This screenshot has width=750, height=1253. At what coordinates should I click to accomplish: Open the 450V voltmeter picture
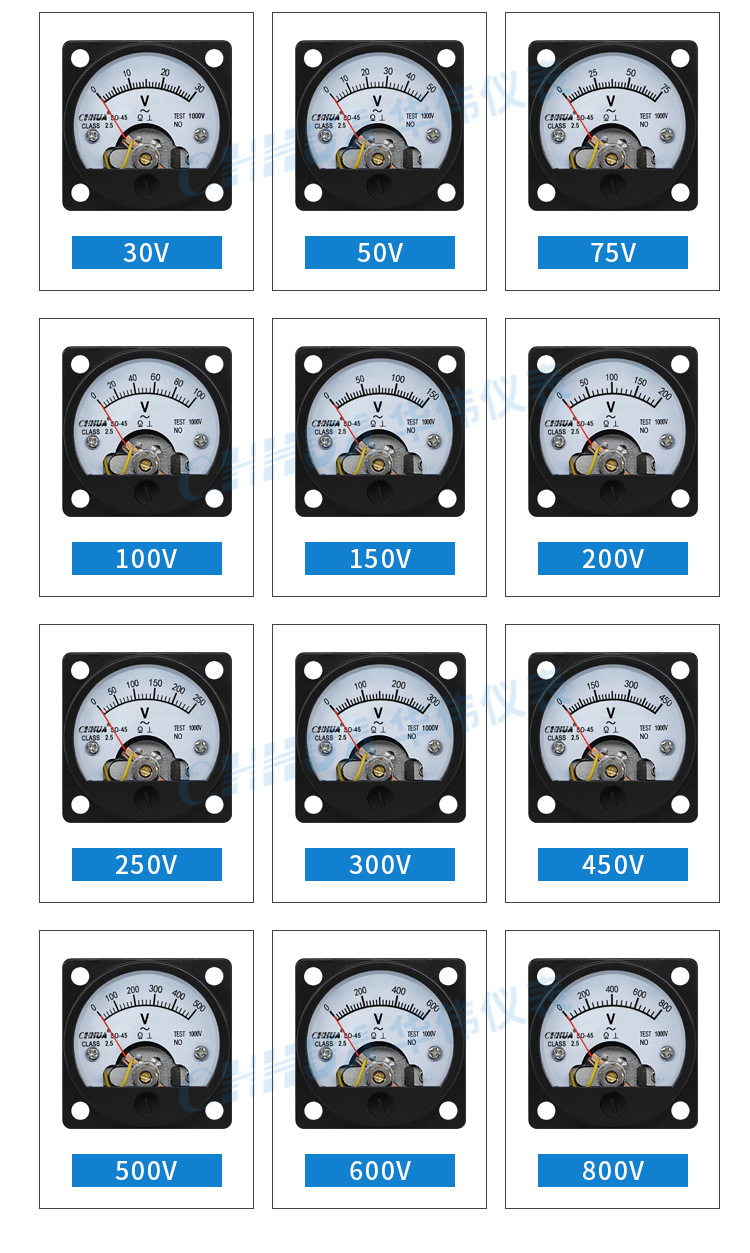point(613,737)
